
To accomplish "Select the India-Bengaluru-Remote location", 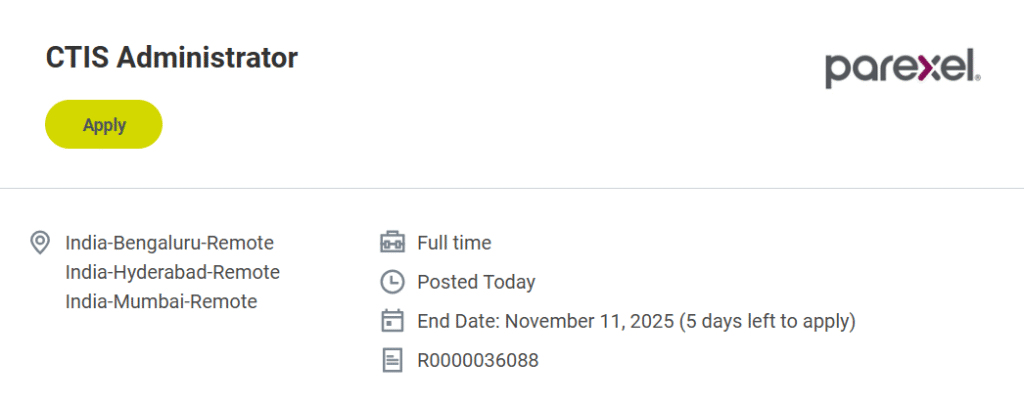I will point(169,243).
